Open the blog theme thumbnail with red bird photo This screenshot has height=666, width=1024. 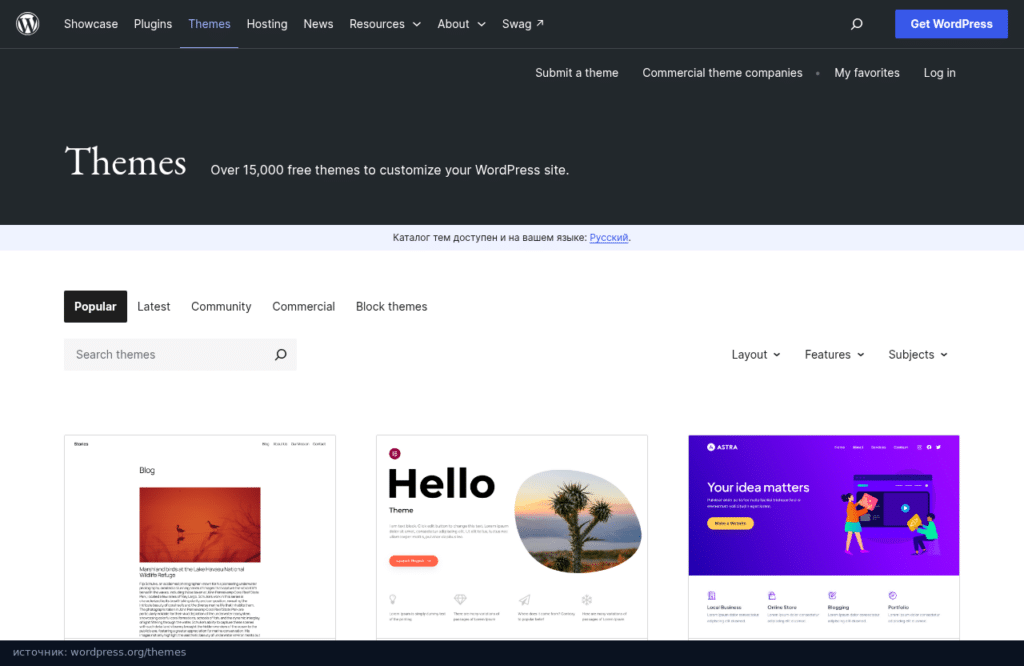click(200, 537)
